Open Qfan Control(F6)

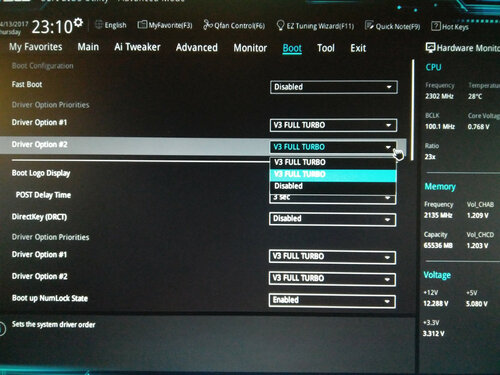[234, 25]
